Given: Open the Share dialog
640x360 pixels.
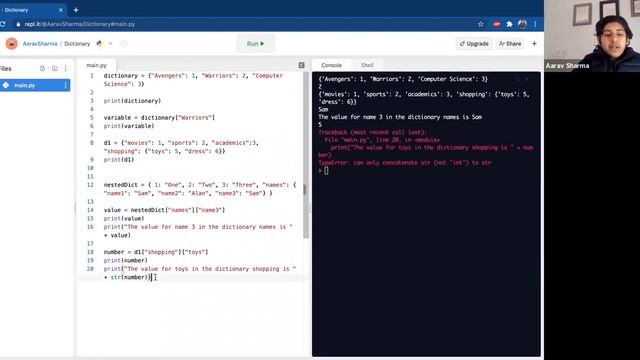Looking at the screenshot, I should (510, 44).
